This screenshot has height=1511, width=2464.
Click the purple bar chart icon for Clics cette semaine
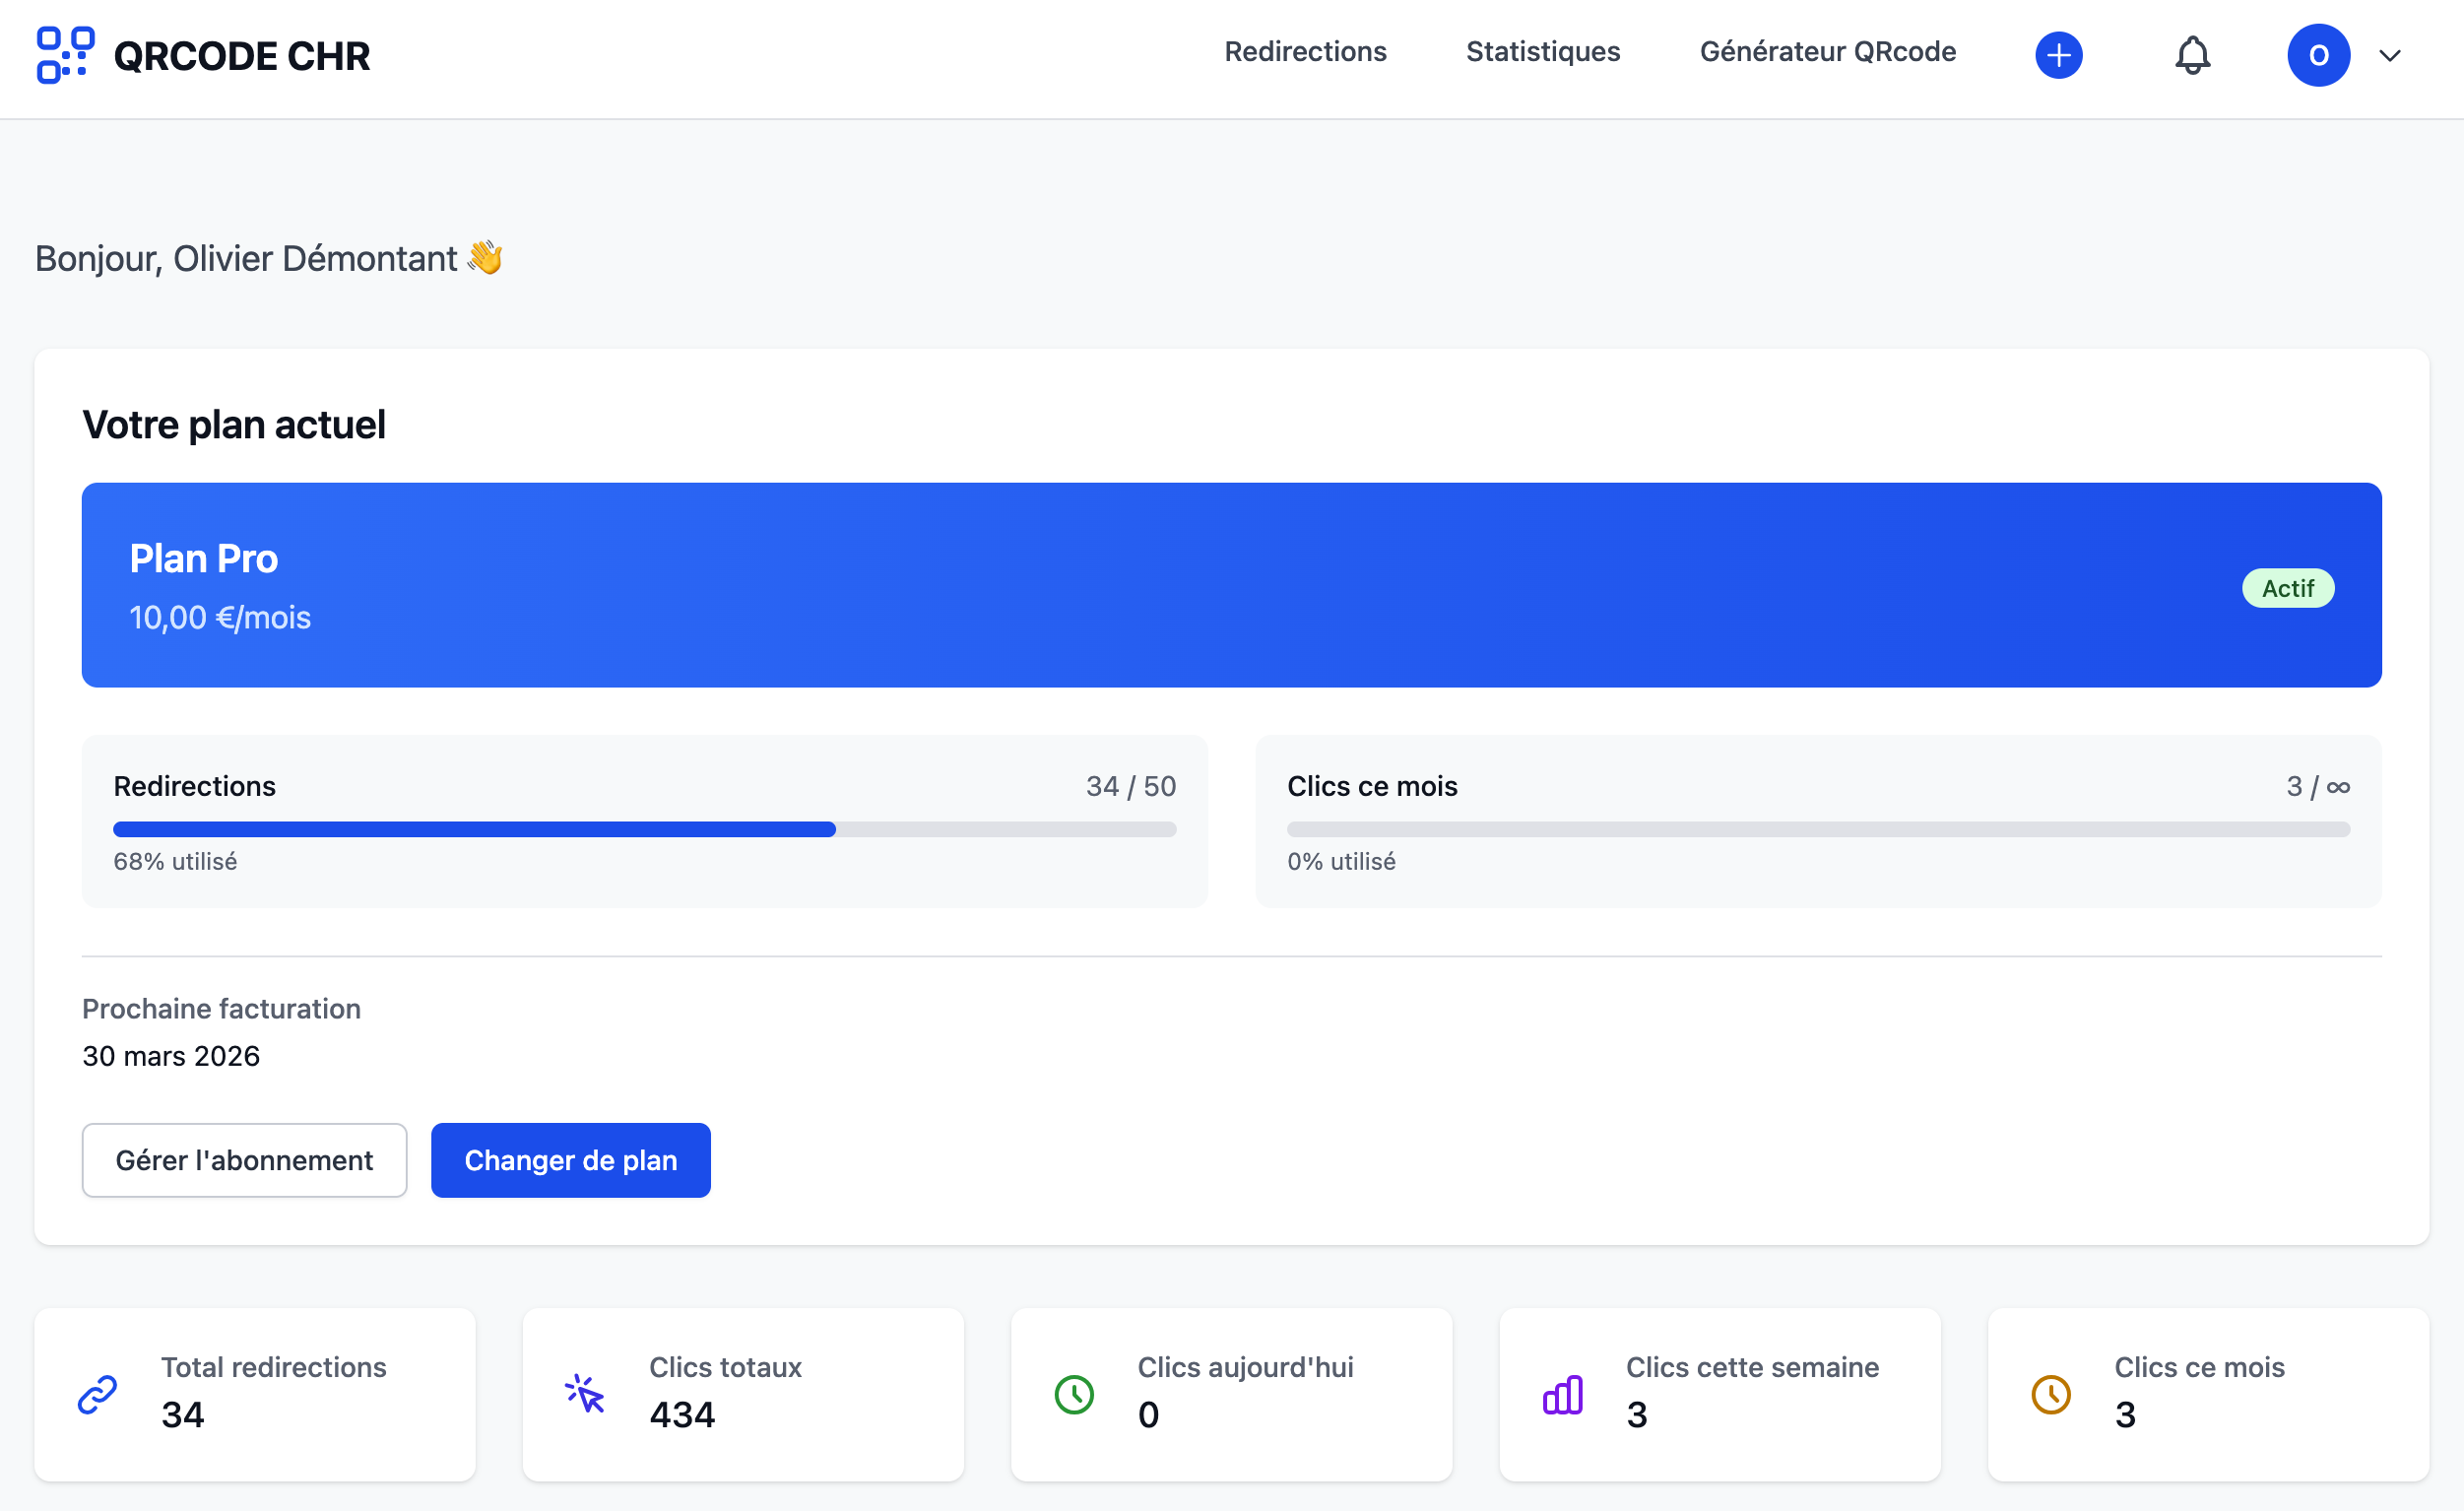[x=1562, y=1394]
